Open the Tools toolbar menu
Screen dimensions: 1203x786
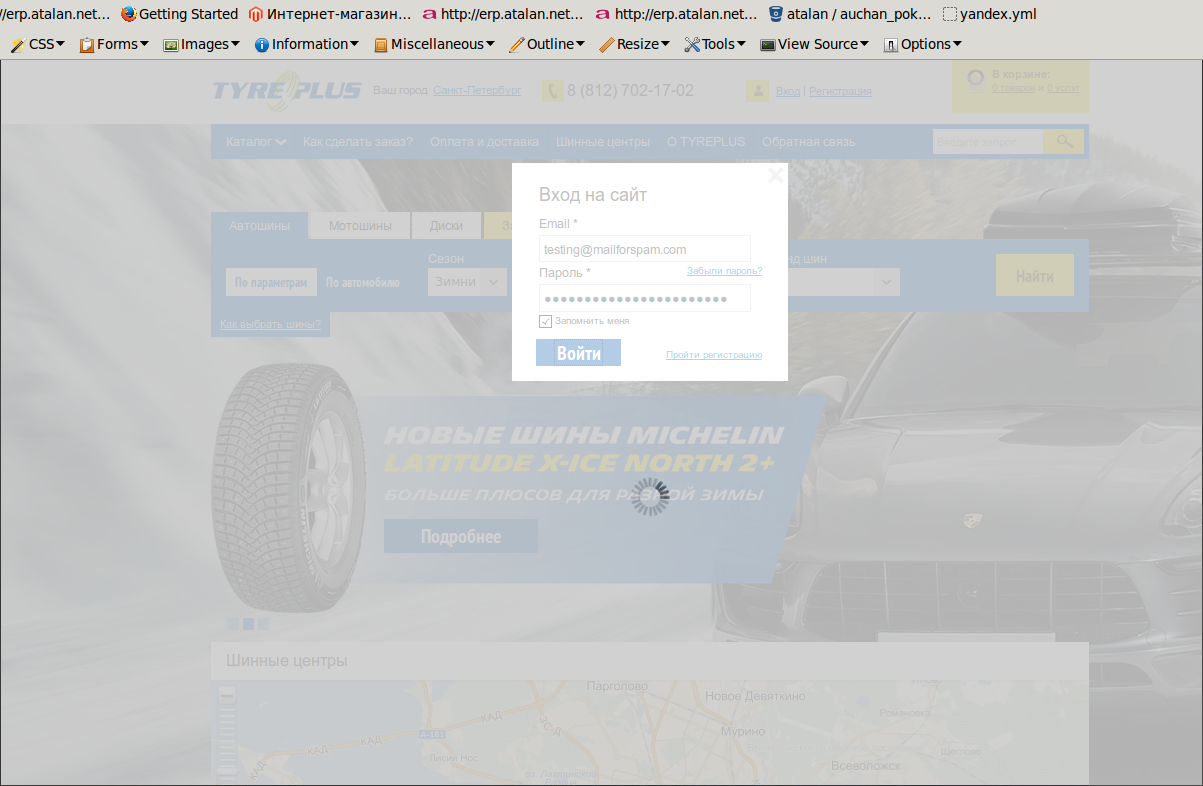click(x=715, y=44)
